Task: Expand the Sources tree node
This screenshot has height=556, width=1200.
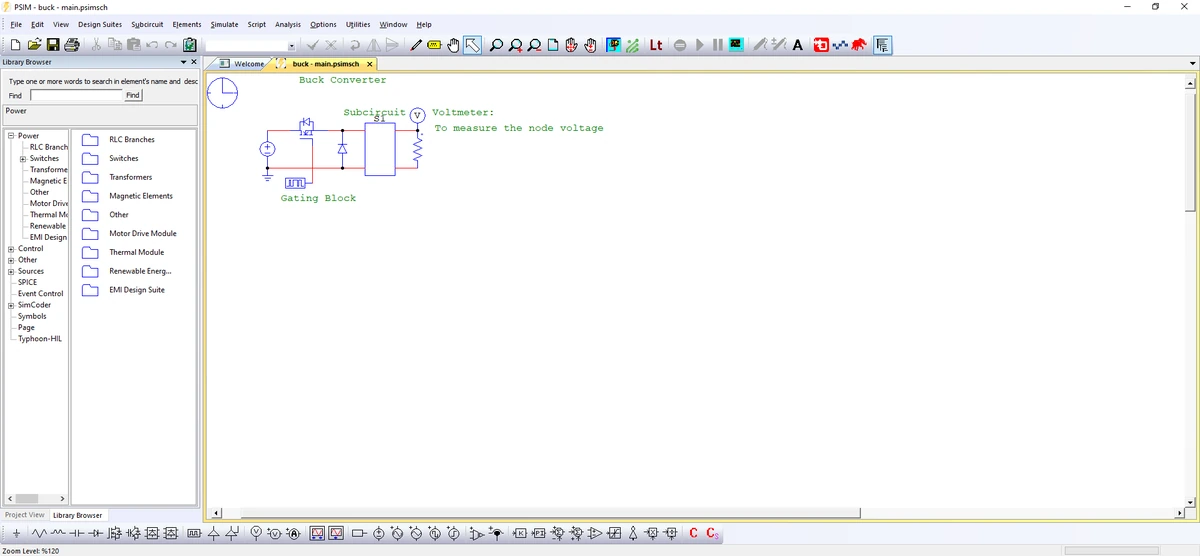Action: pyautogui.click(x=10, y=271)
